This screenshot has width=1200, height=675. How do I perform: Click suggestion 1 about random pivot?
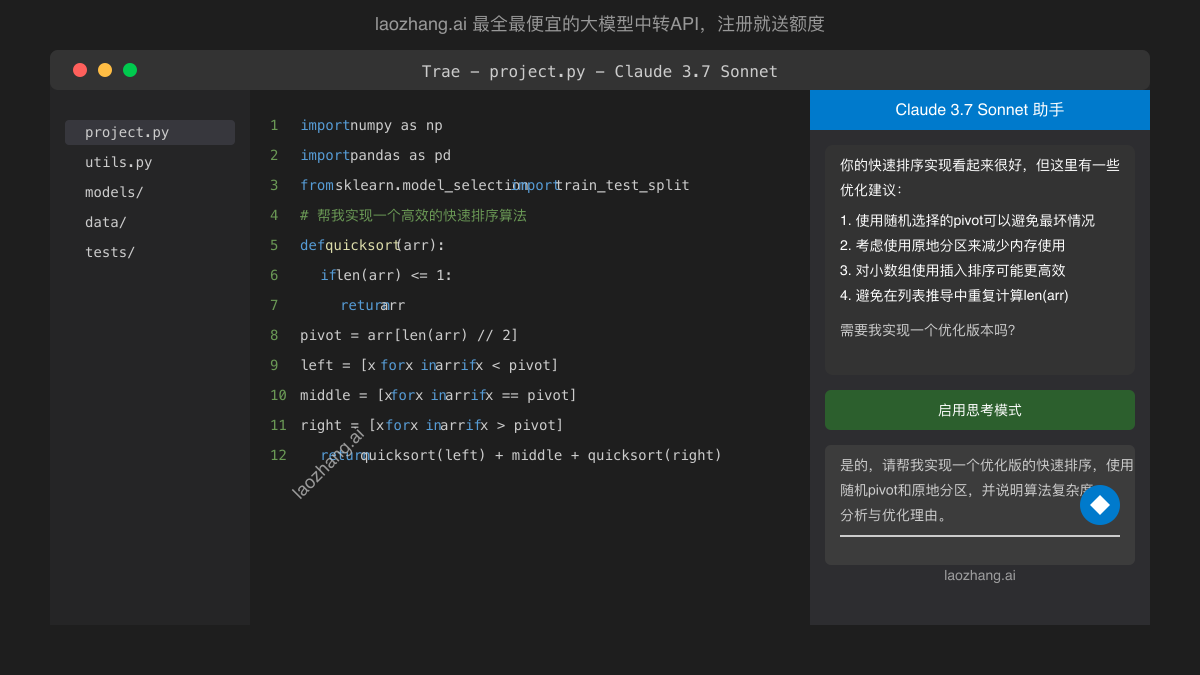967,220
